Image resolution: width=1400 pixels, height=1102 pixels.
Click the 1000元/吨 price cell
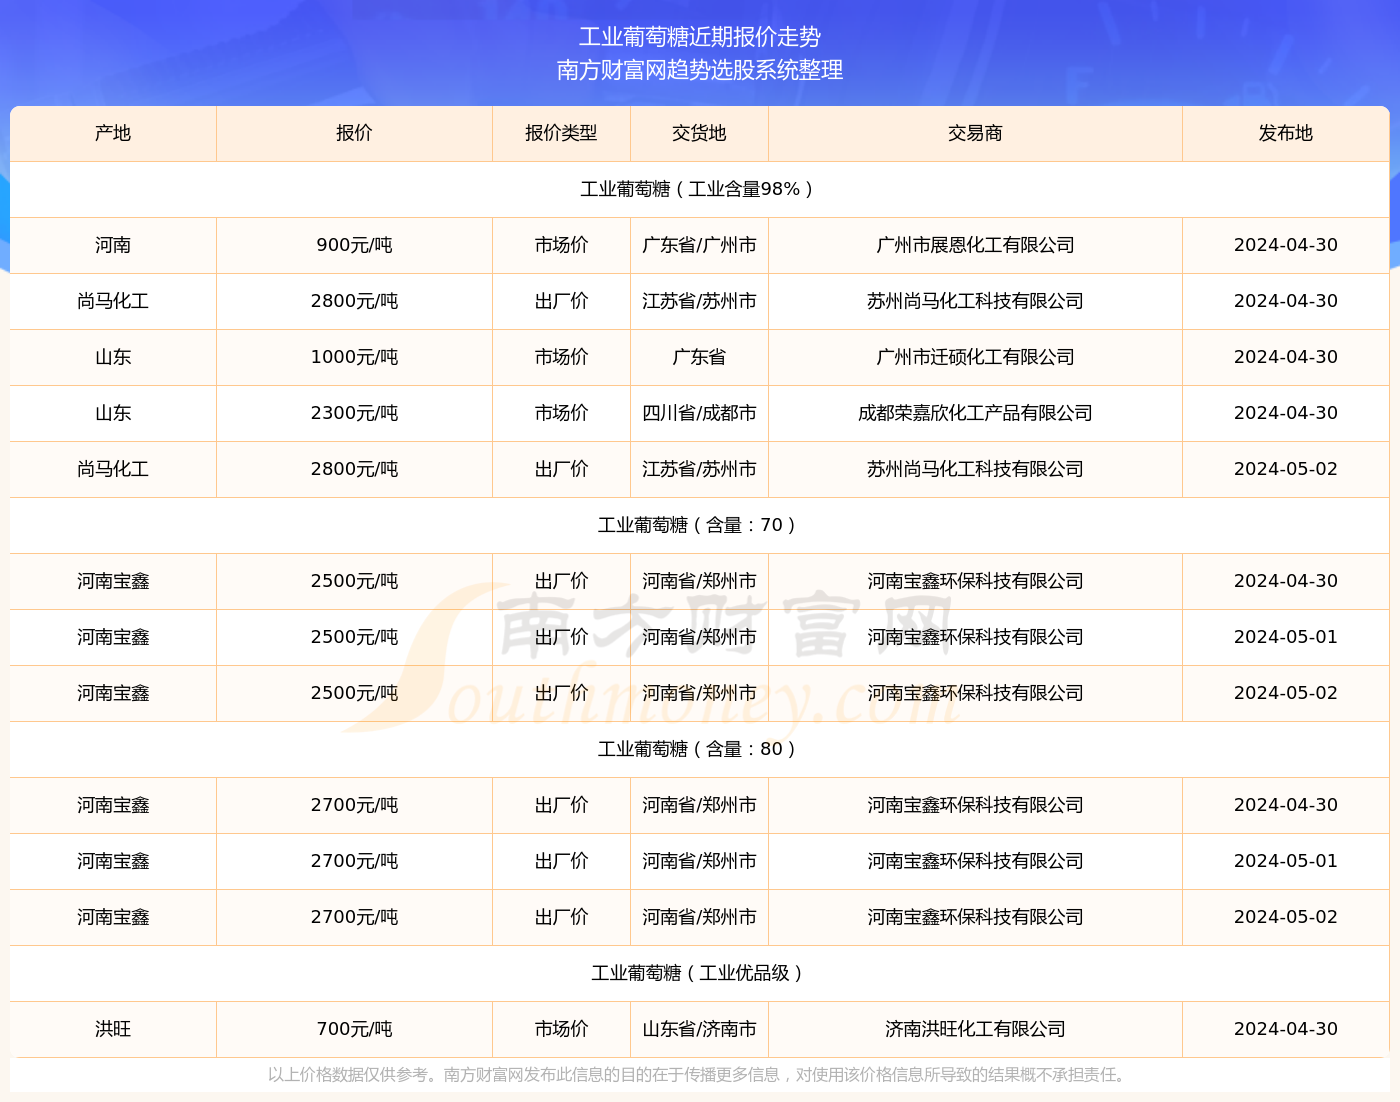tap(354, 357)
